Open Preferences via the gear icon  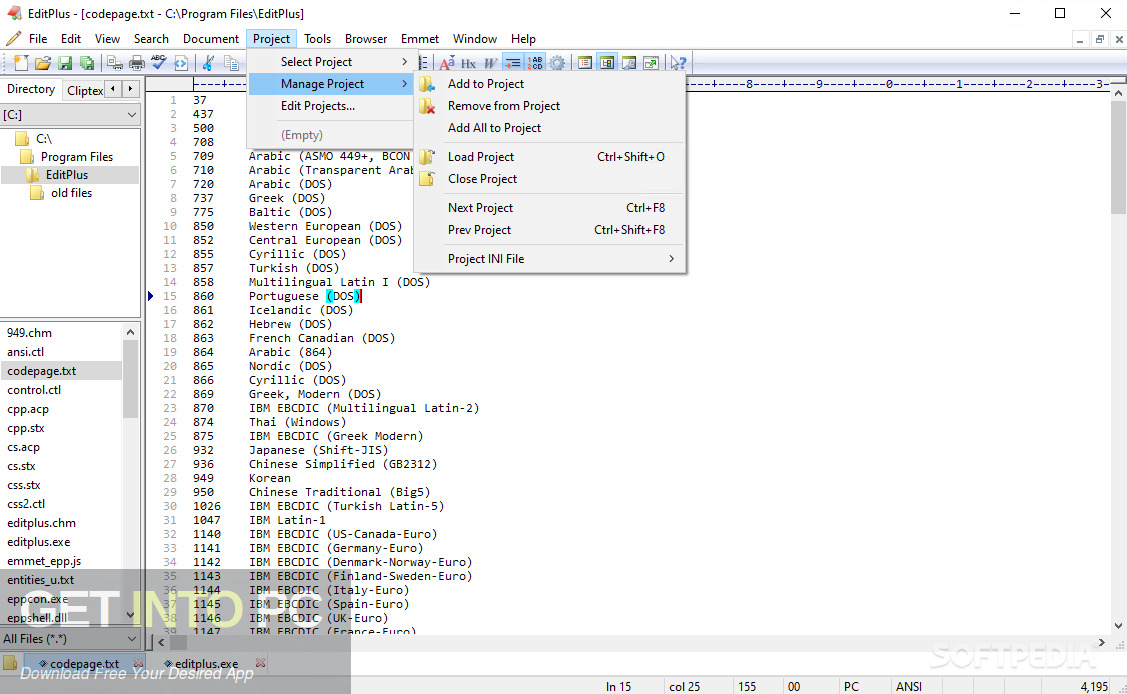click(x=557, y=63)
